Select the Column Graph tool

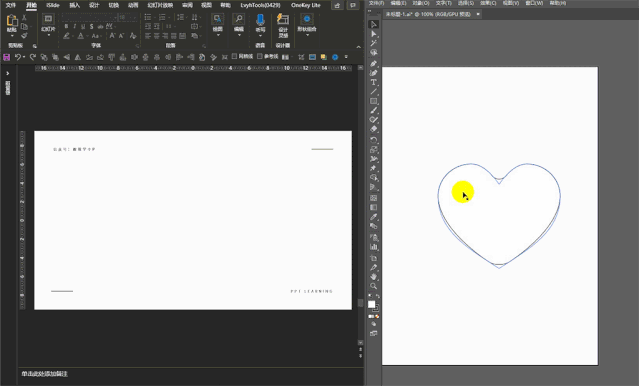[x=373, y=247]
